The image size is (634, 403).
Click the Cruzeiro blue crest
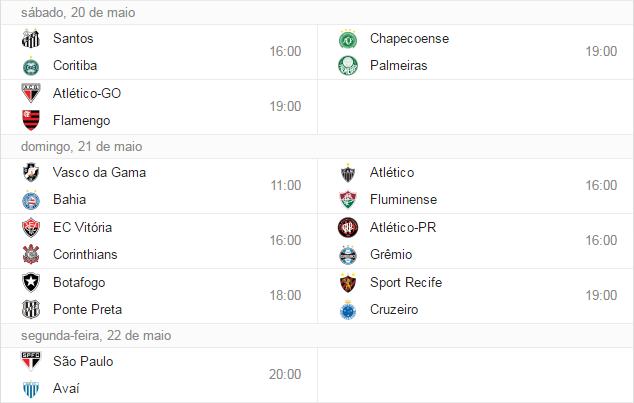pos(348,310)
